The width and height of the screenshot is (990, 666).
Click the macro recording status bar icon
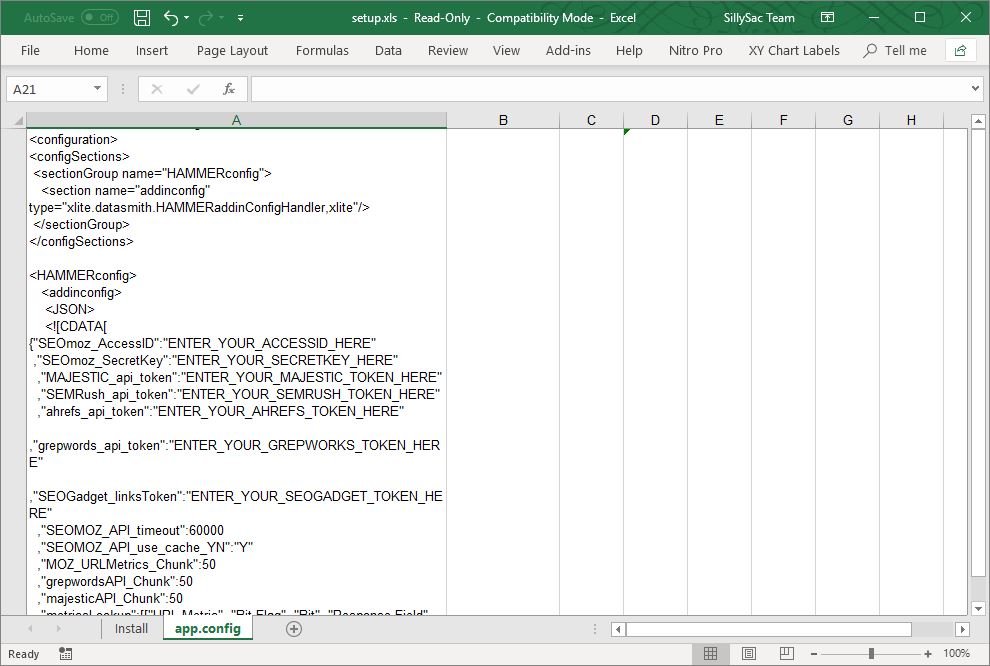(x=66, y=654)
